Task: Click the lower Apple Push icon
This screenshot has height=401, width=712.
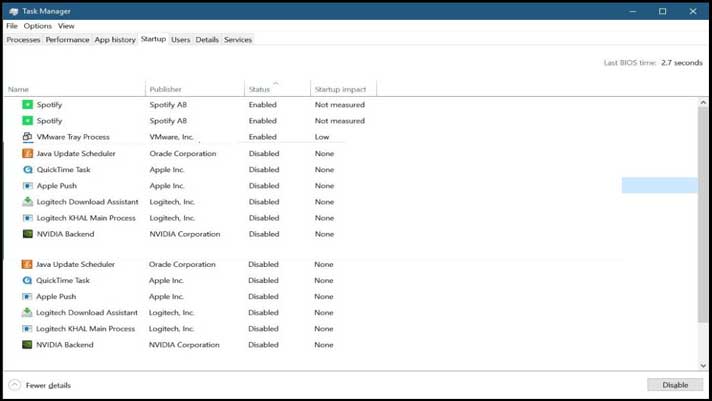Action: pyautogui.click(x=27, y=297)
